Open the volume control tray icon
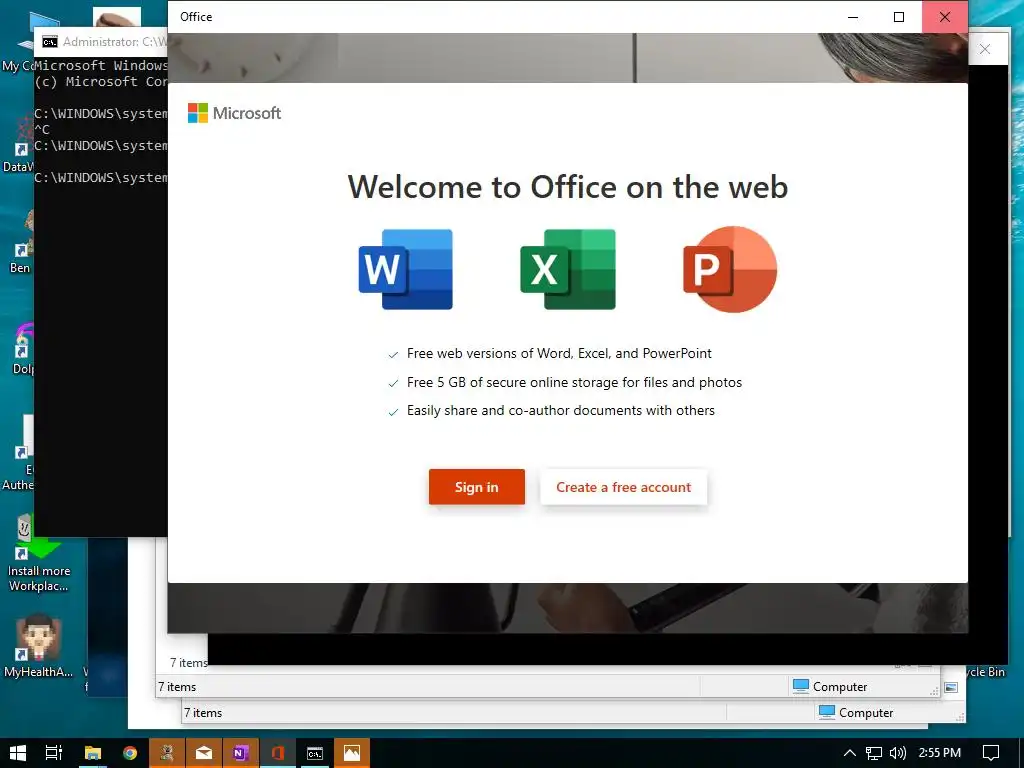Image resolution: width=1024 pixels, height=768 pixels. [898, 753]
